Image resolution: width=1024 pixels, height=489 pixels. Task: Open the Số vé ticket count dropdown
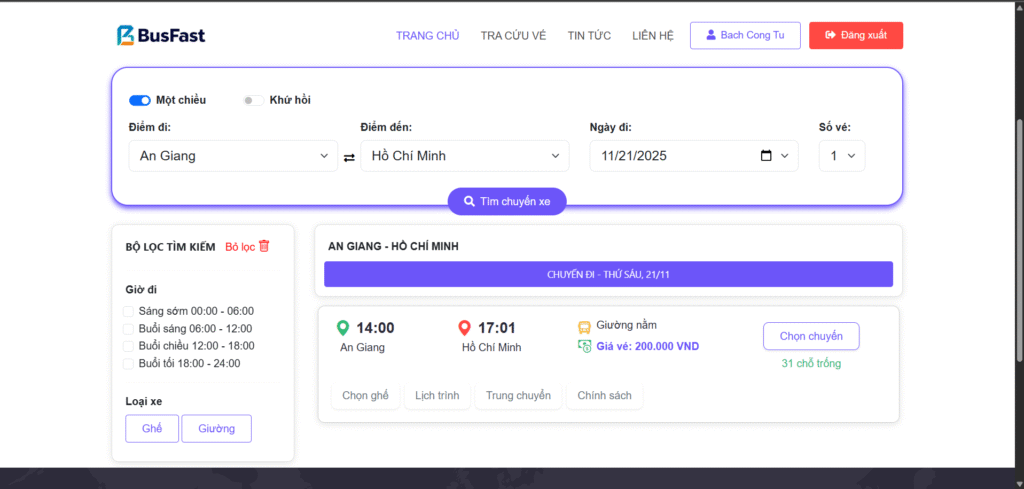[x=841, y=156]
